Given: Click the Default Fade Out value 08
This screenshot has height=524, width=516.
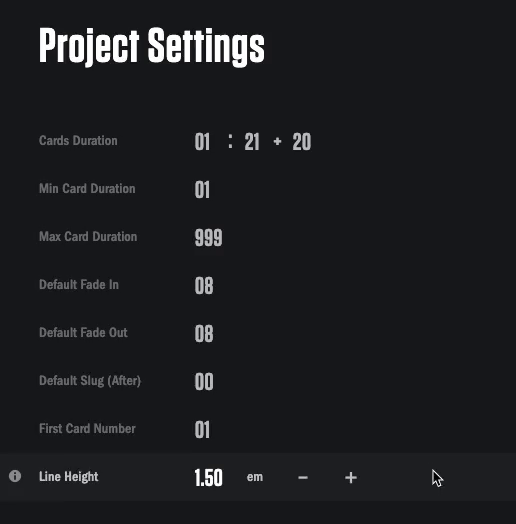Looking at the screenshot, I should pyautogui.click(x=204, y=334).
